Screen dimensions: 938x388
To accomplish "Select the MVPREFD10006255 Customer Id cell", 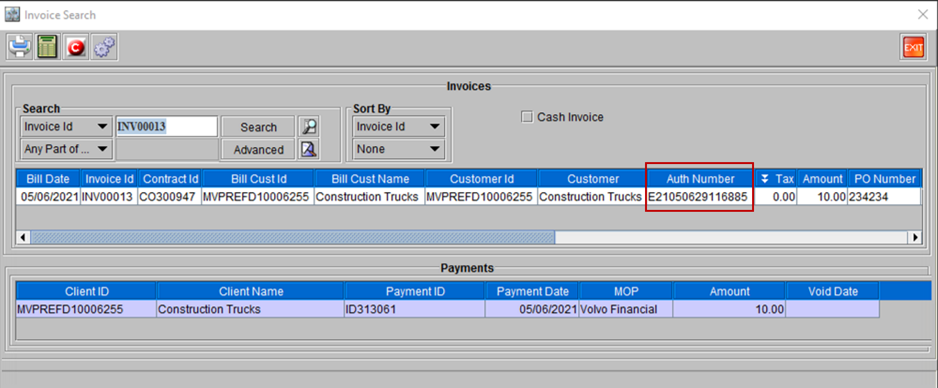I will pos(481,197).
